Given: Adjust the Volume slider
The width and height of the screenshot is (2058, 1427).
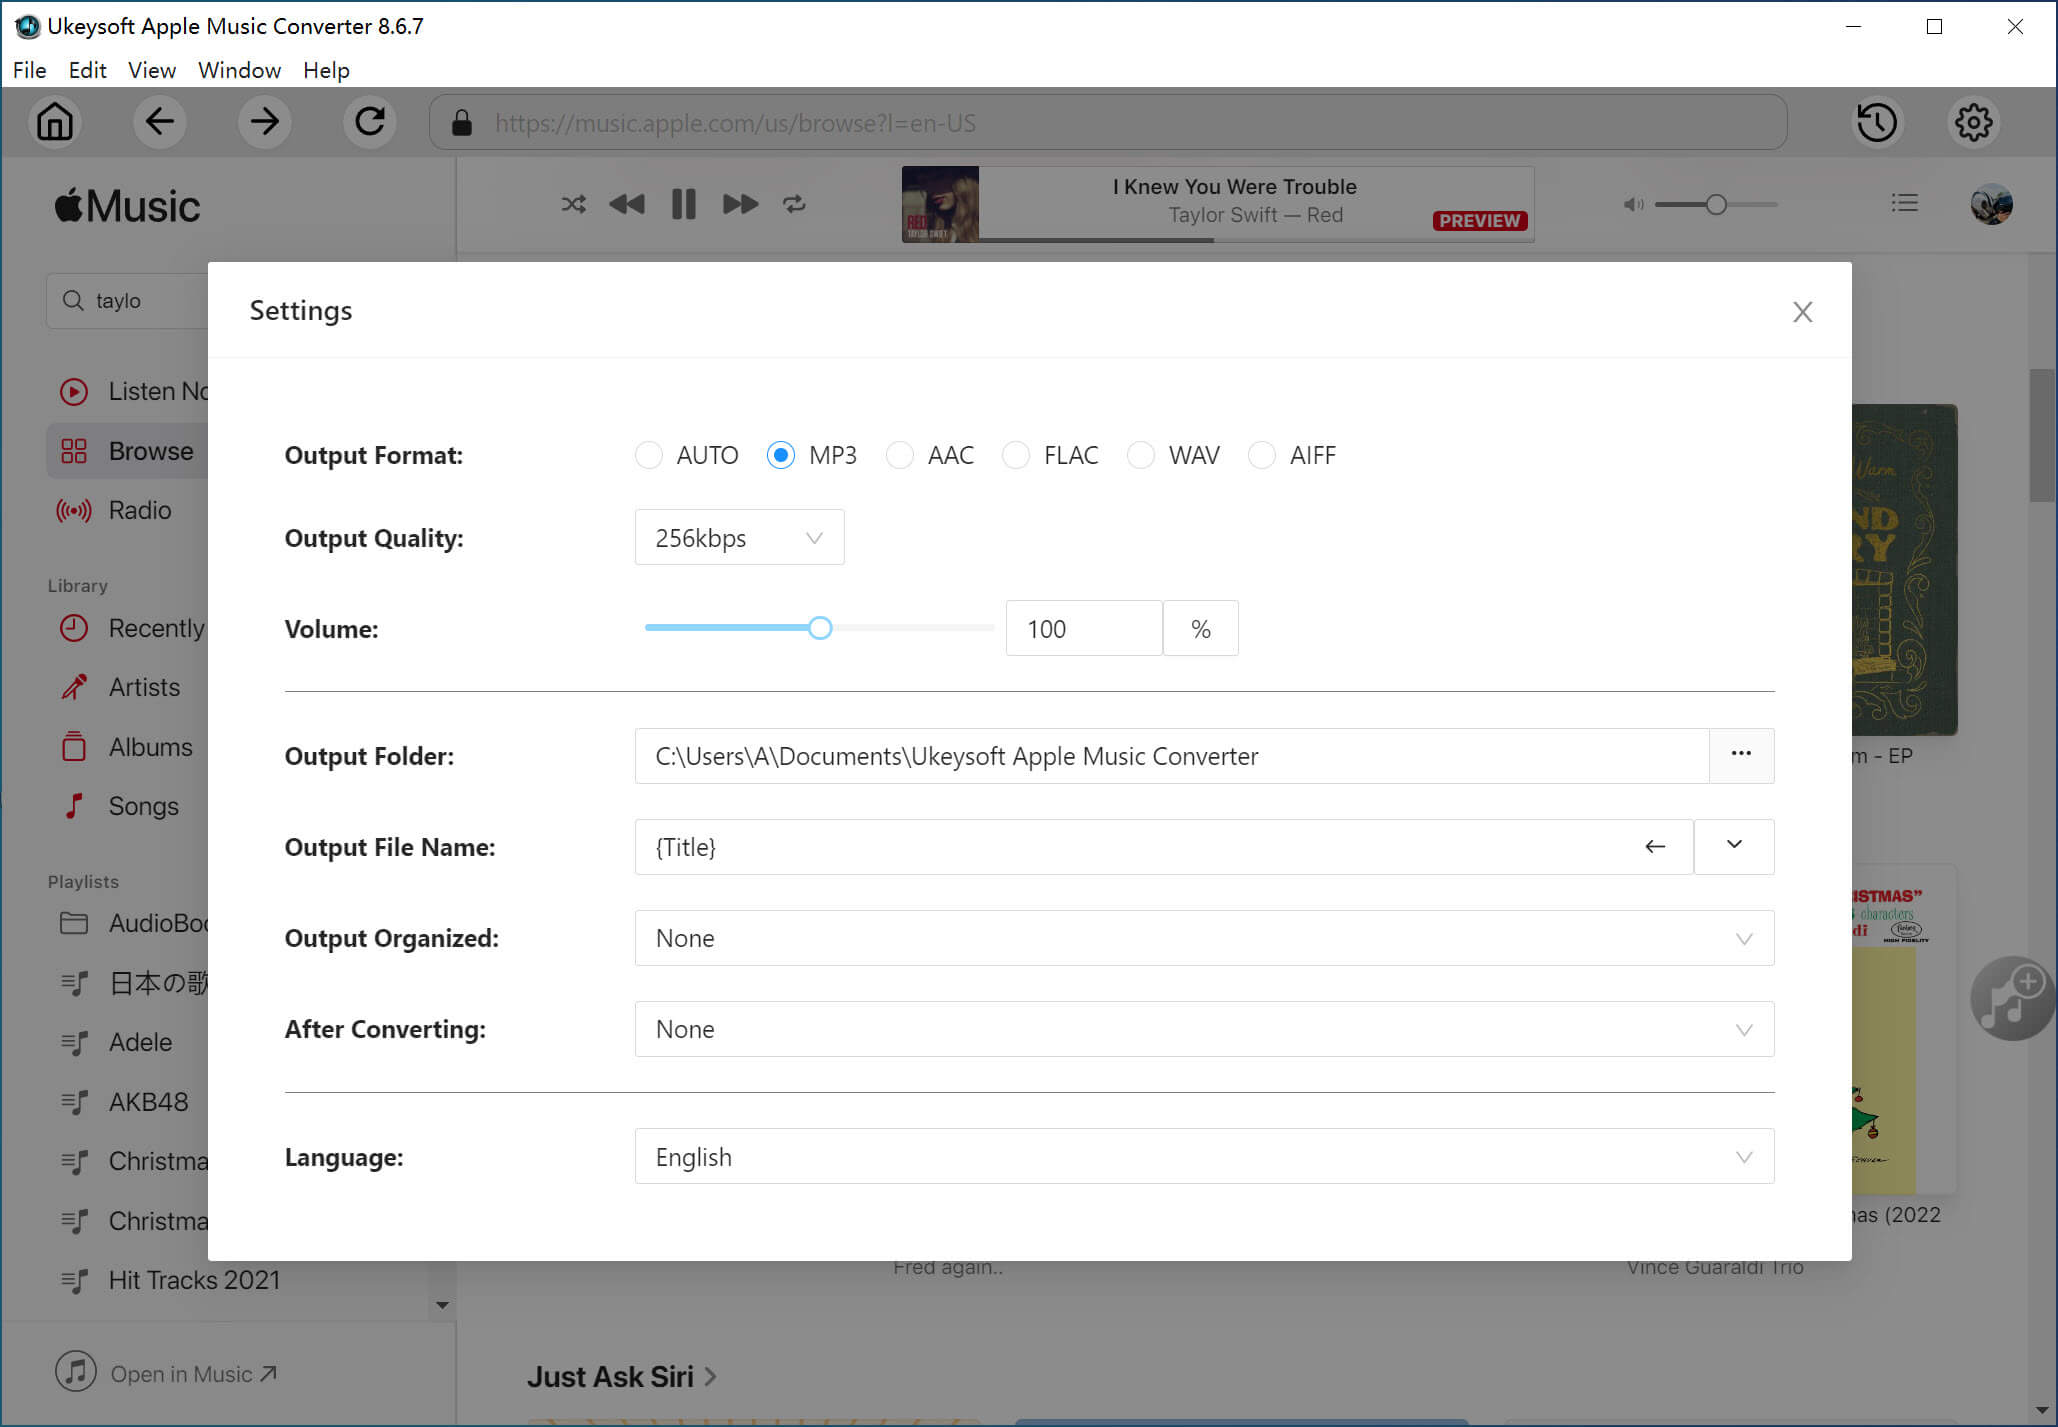Looking at the screenshot, I should point(818,627).
